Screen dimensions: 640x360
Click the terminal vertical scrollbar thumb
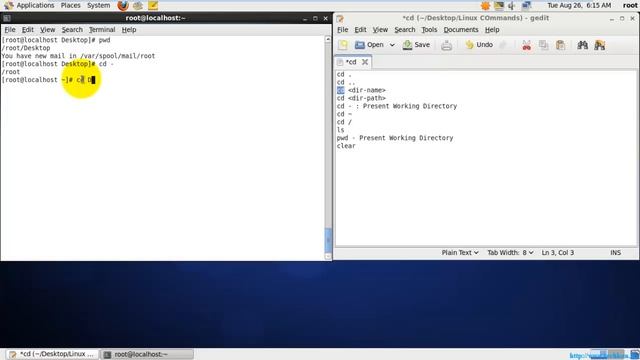(x=328, y=240)
